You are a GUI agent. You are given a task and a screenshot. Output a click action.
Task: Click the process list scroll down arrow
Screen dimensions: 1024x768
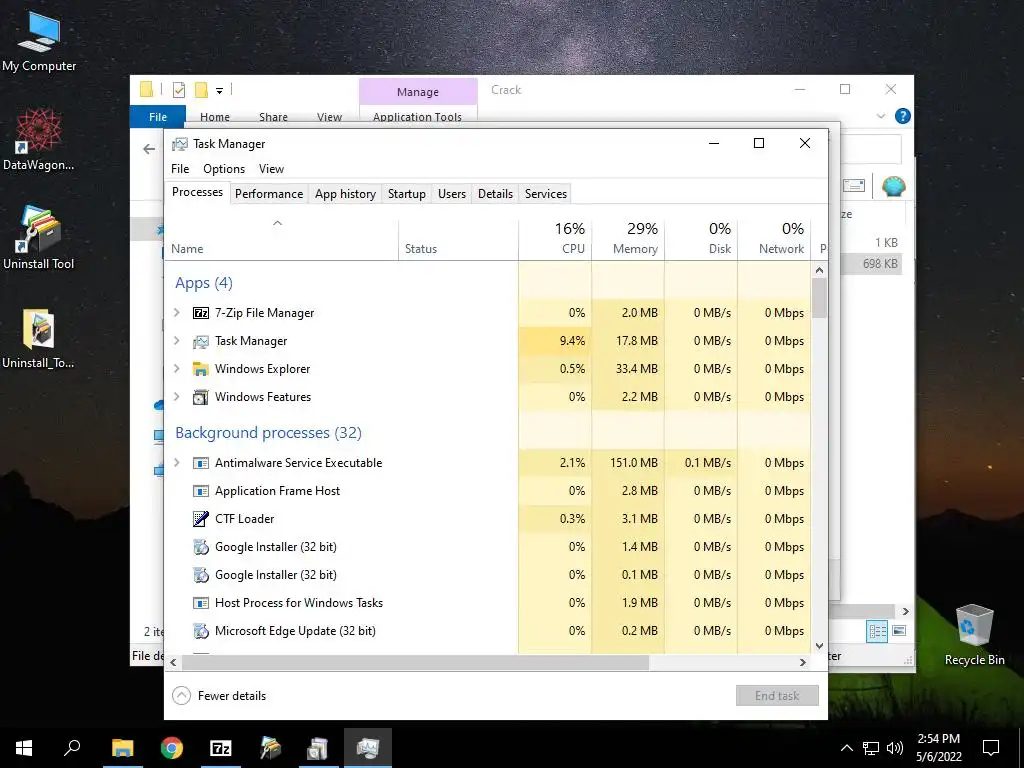click(820, 646)
